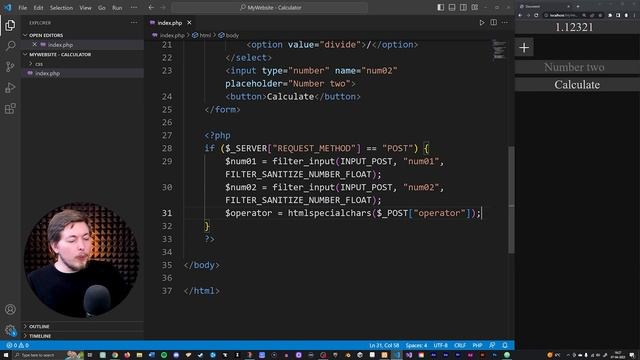Open the Search view in activity bar
The image size is (640, 360).
[x=10, y=46]
